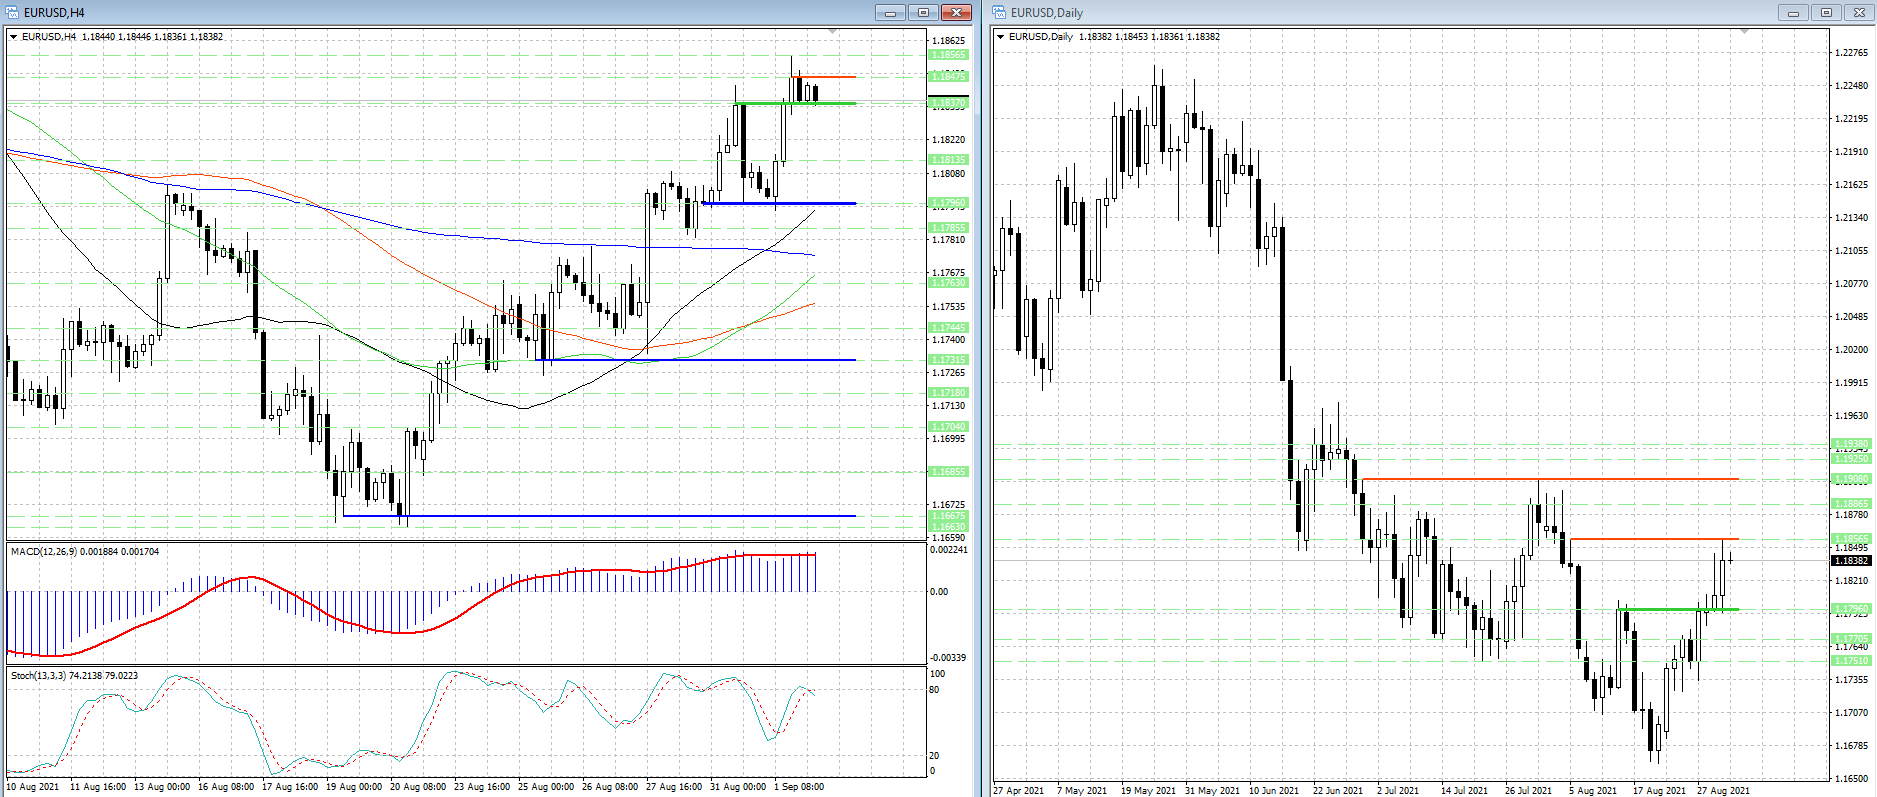Click the green 1.18565 price label on H4 axis
This screenshot has width=1877, height=797.
[948, 55]
